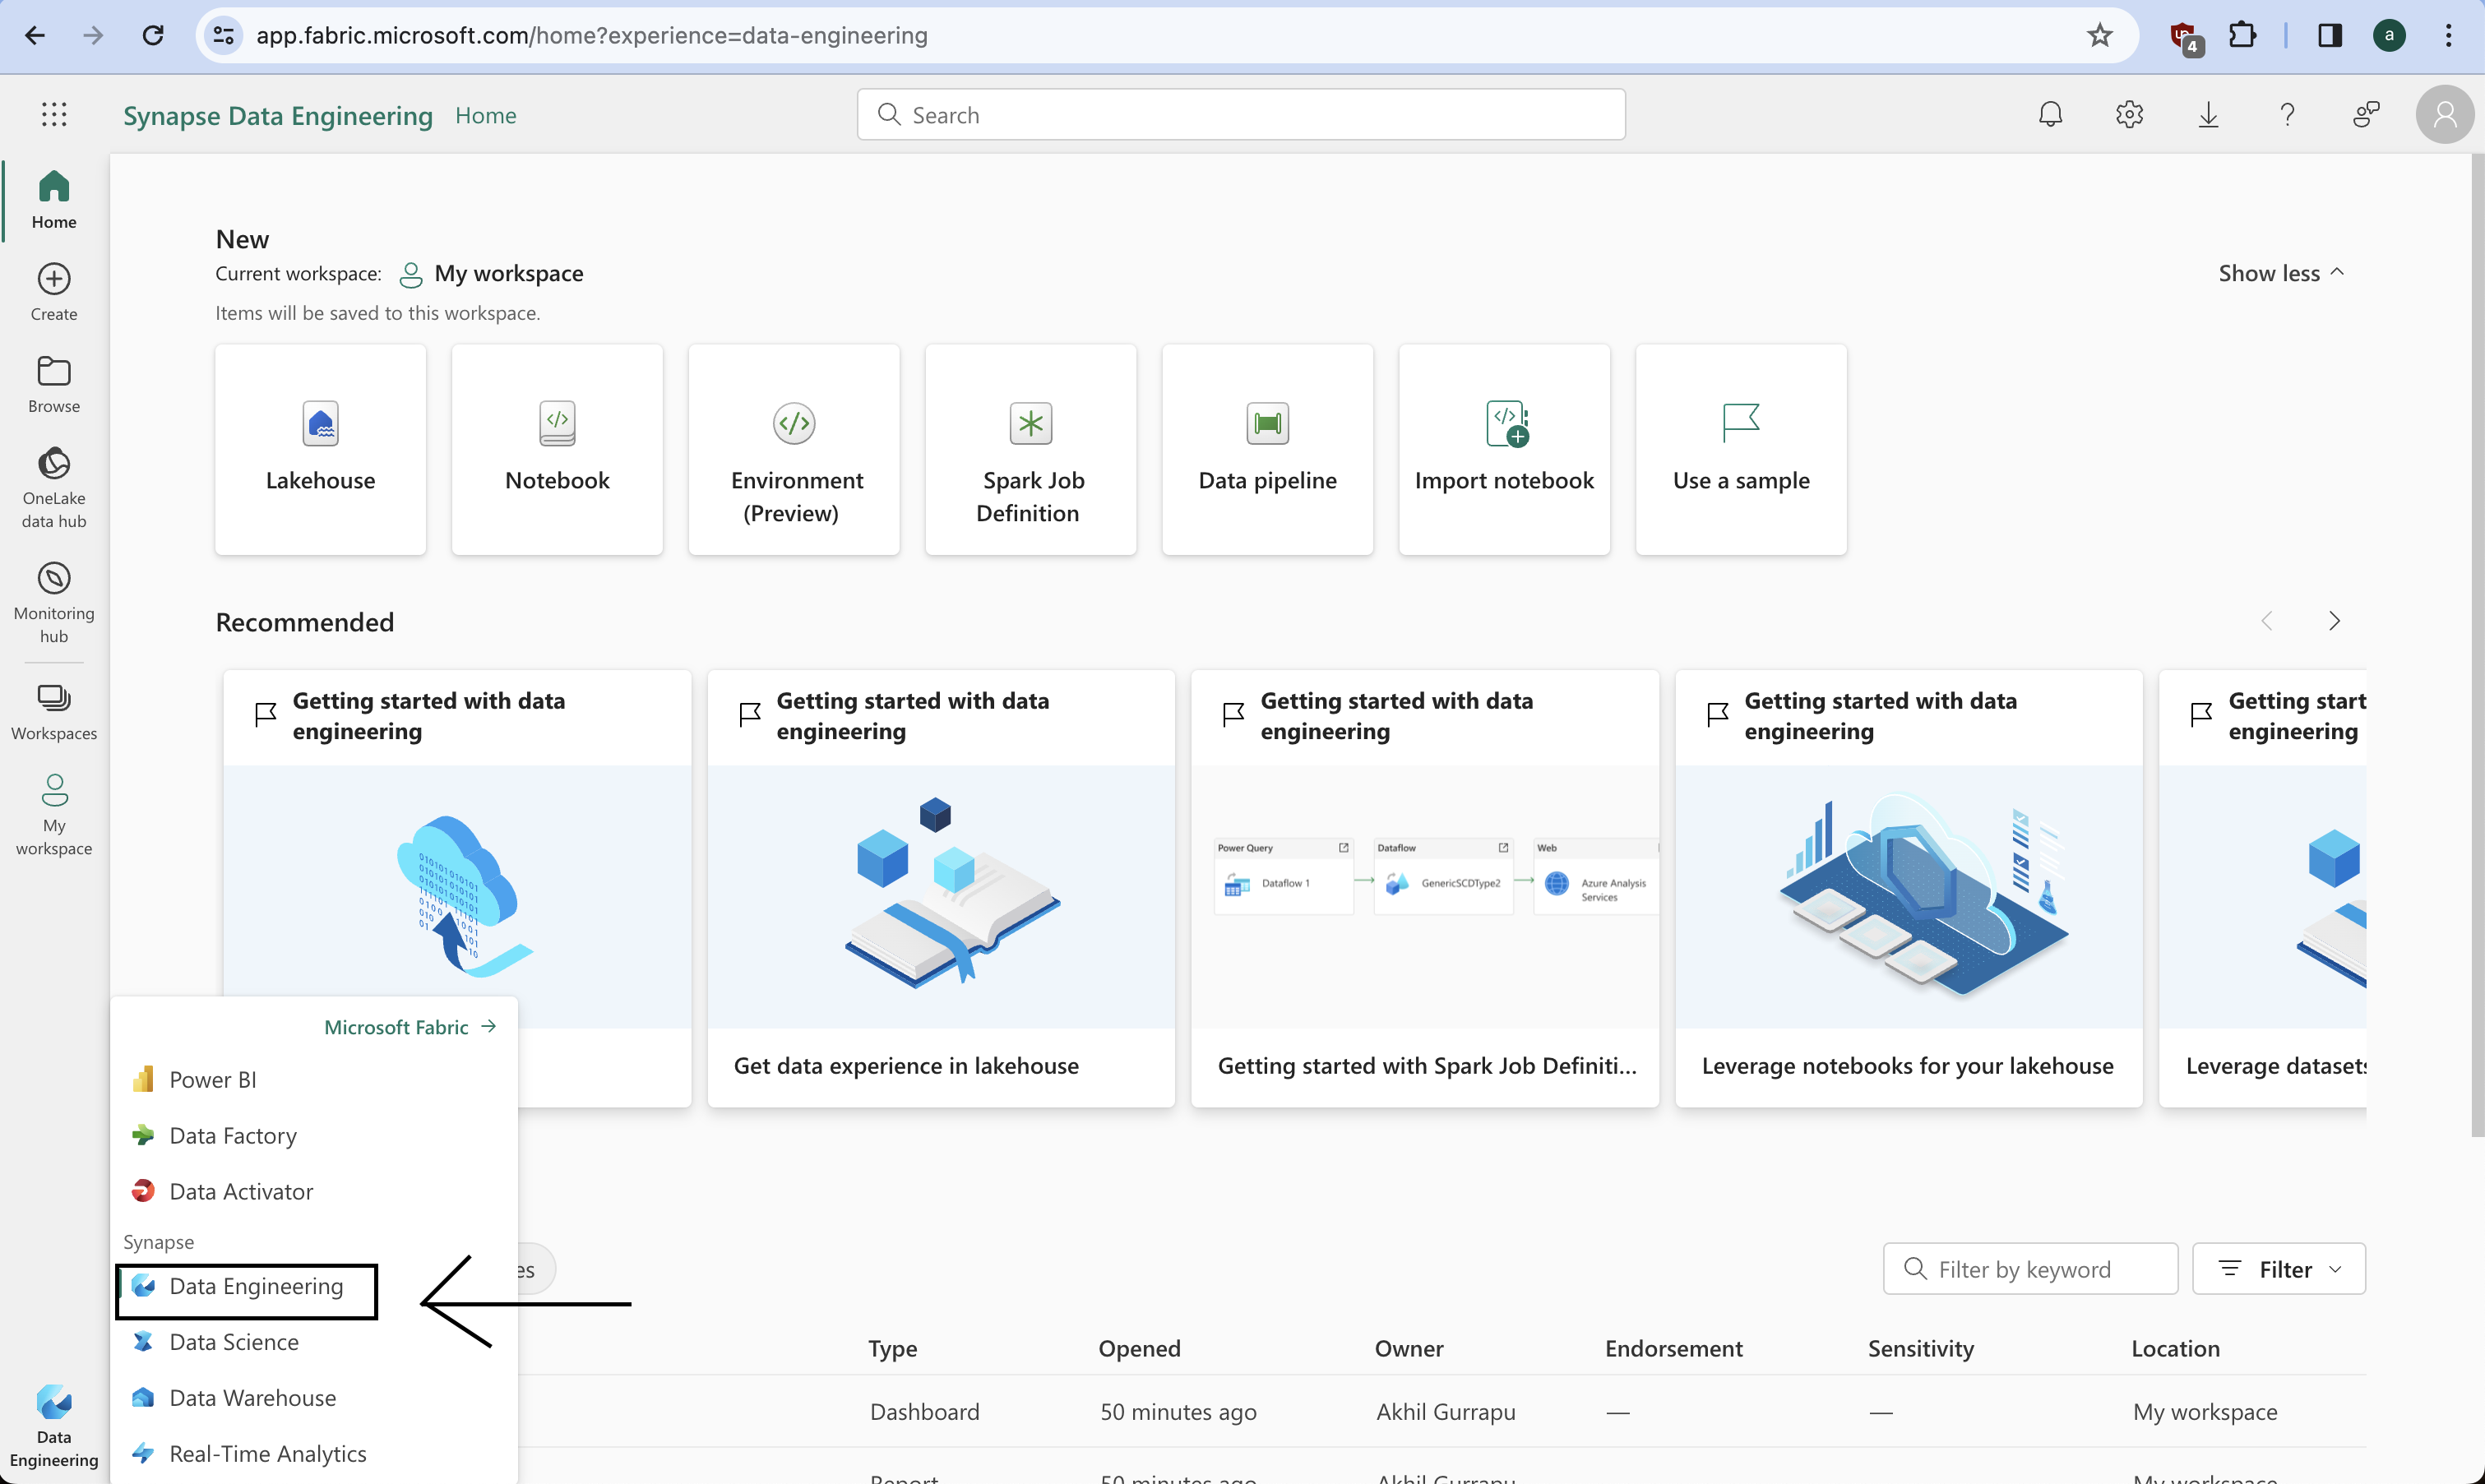Open Get data experience in lakehouse card
This screenshot has width=2485, height=1484.
point(941,888)
